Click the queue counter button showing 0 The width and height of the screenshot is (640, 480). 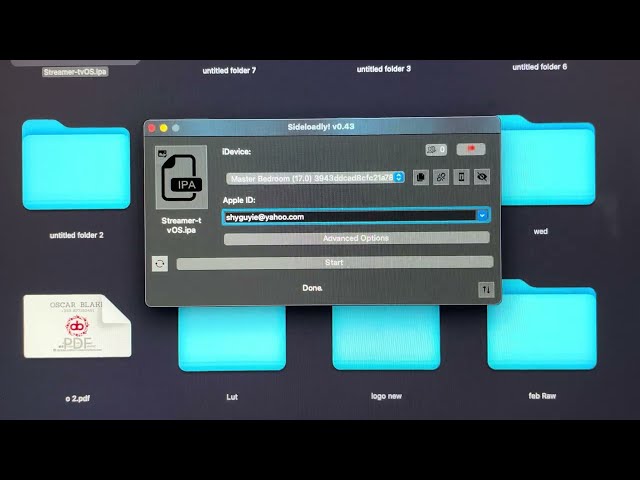[436, 150]
